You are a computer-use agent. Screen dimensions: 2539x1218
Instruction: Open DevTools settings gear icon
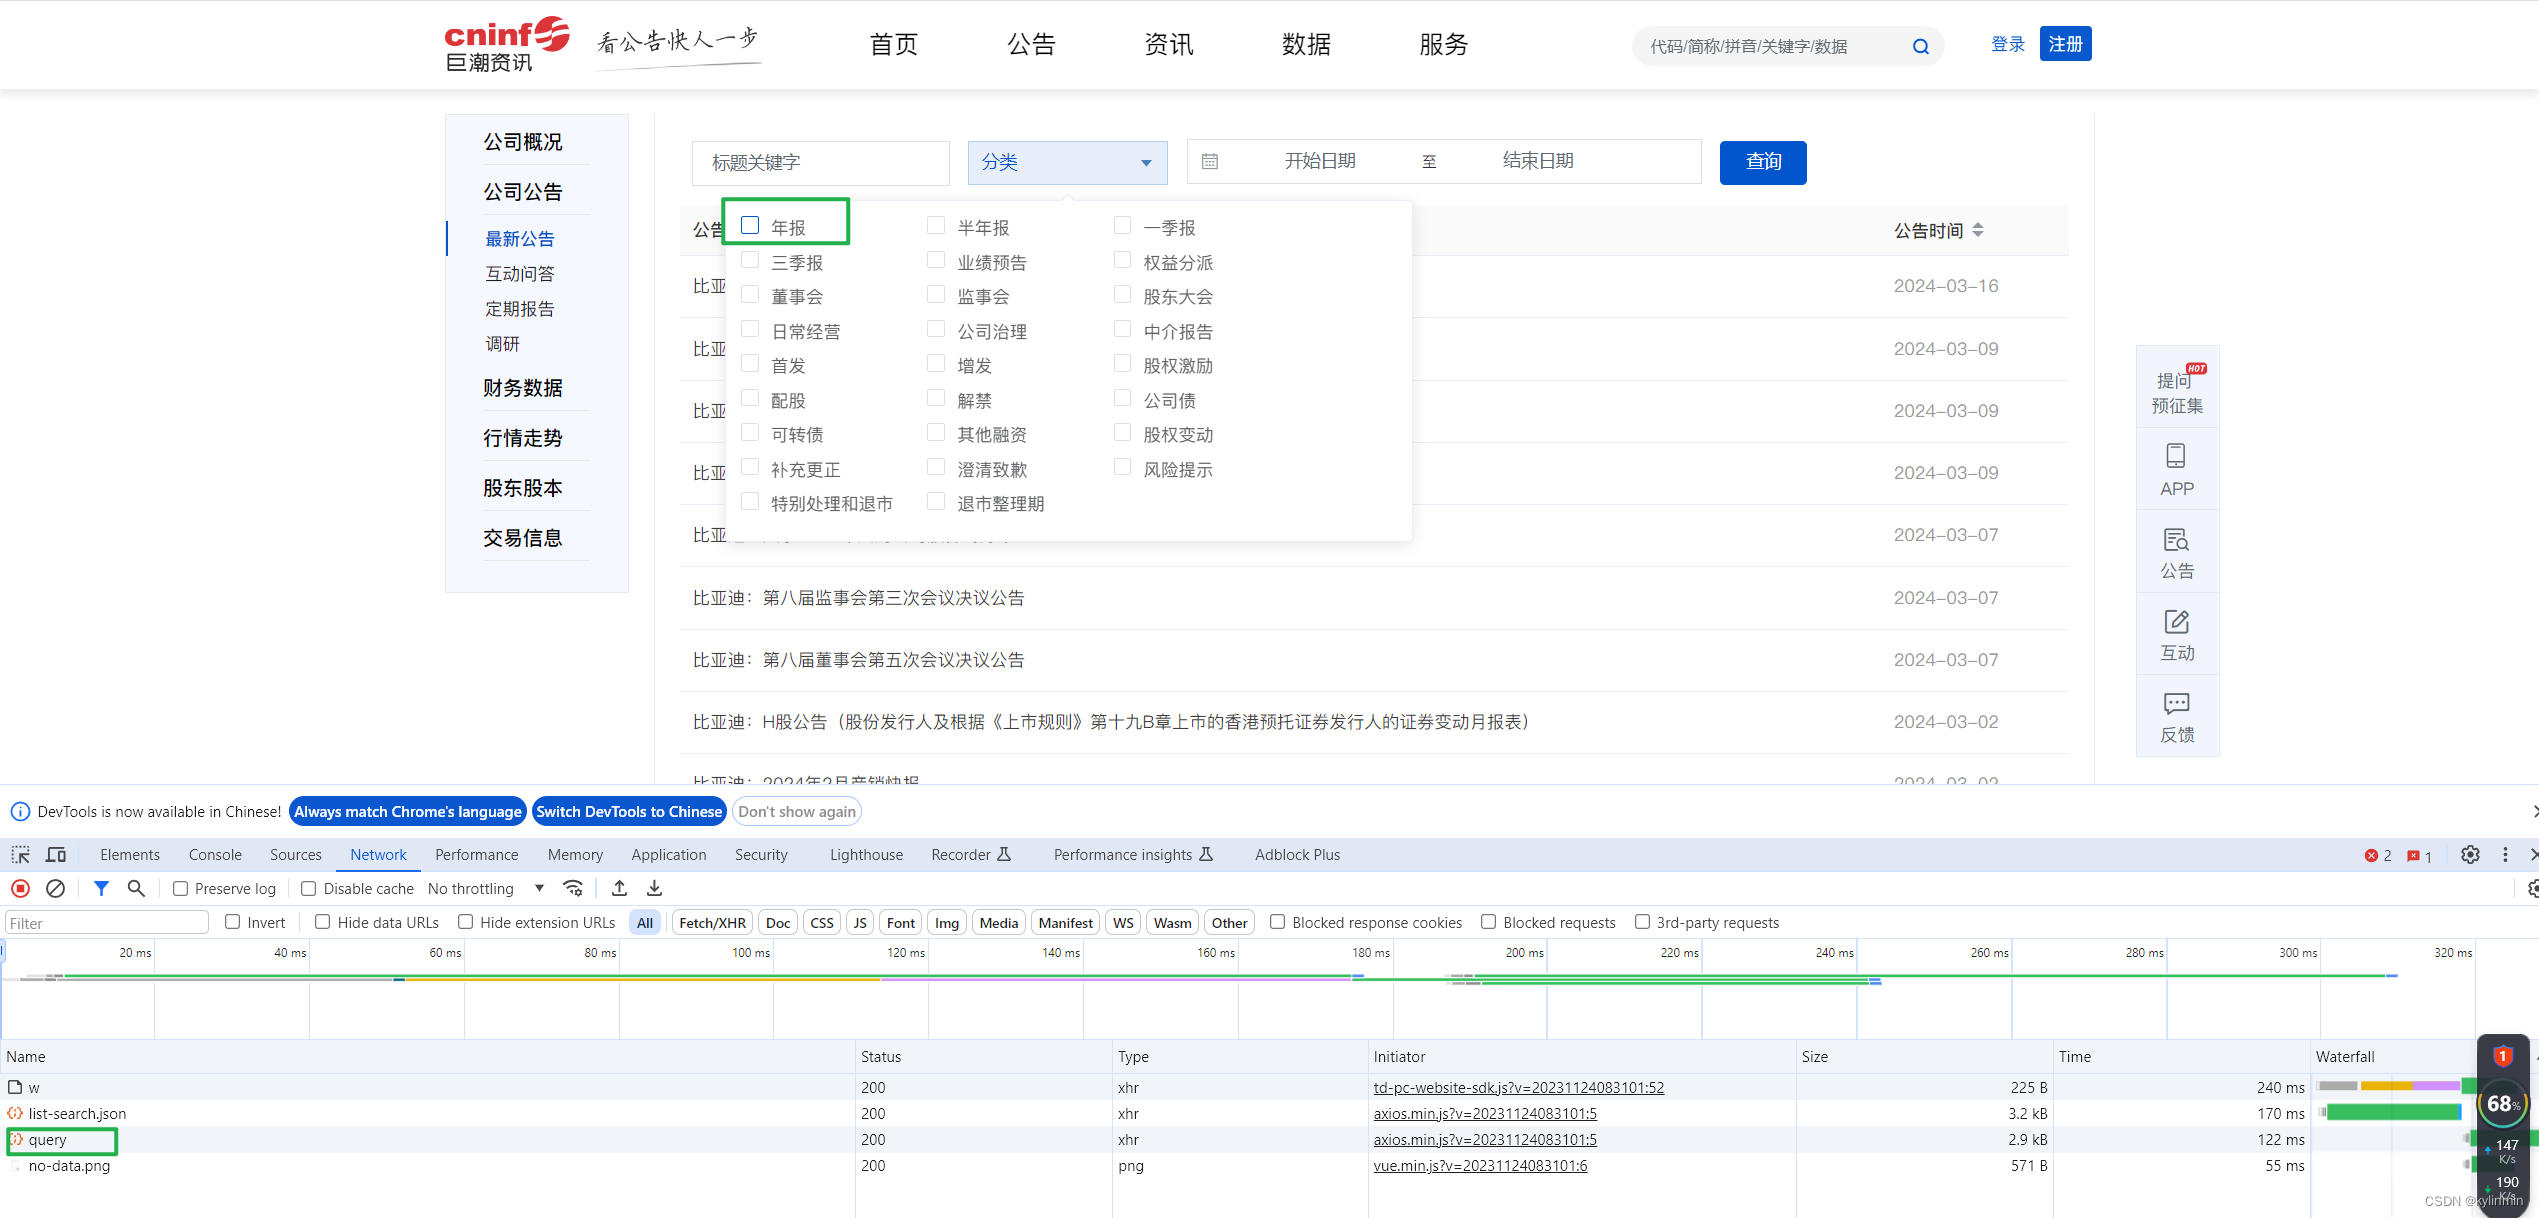click(2470, 855)
